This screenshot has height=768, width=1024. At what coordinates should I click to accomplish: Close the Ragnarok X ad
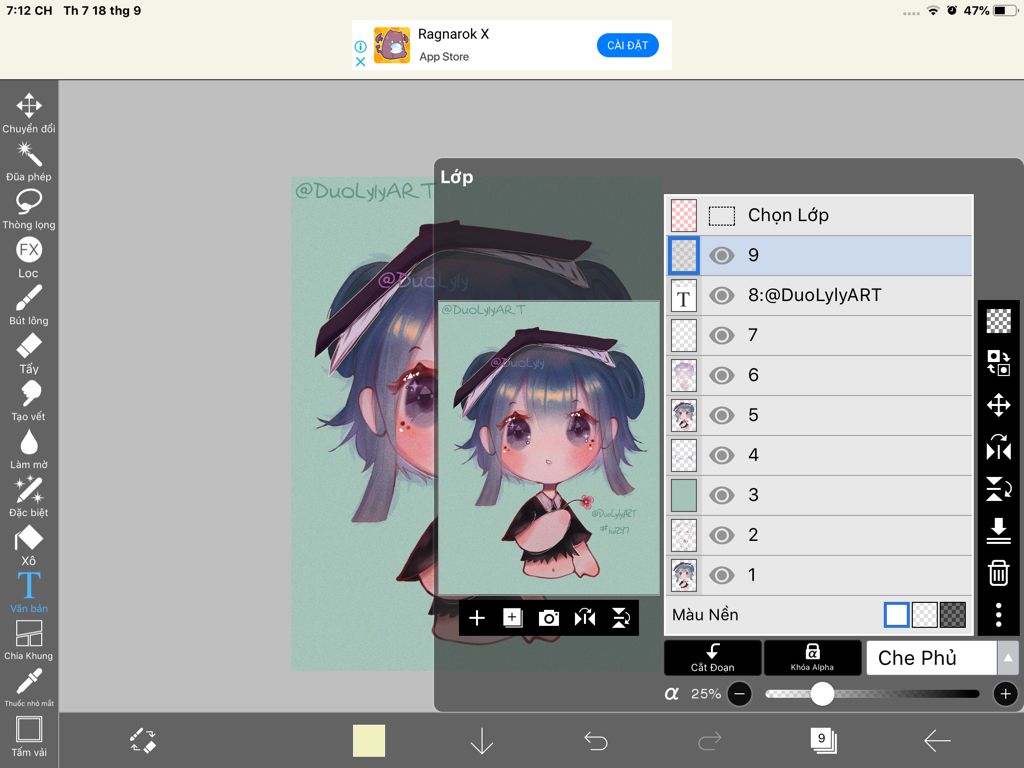point(360,62)
